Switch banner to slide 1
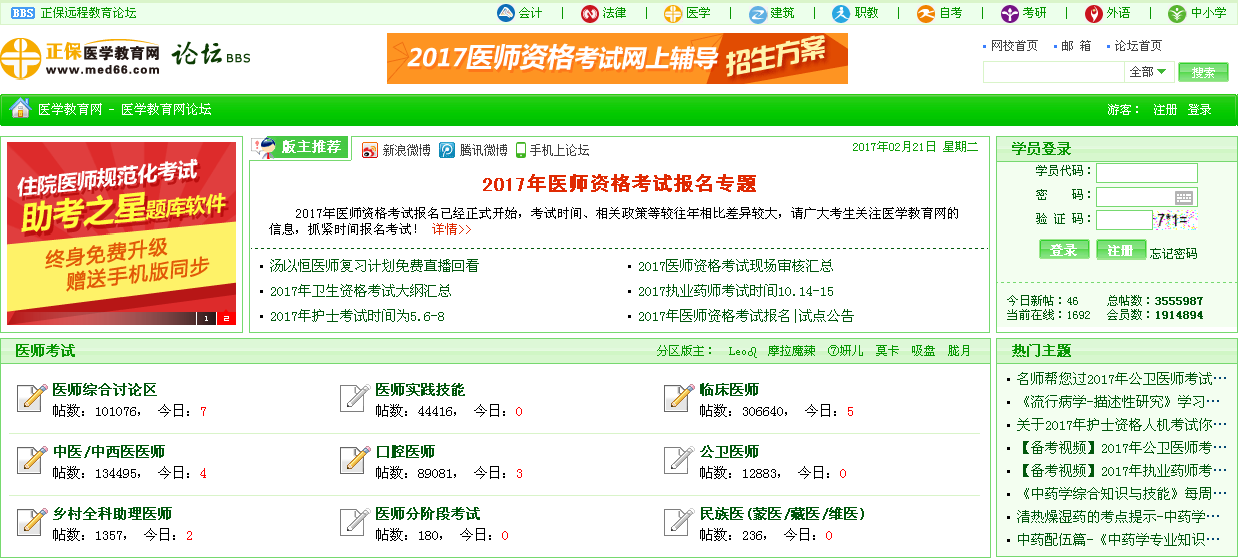The image size is (1238, 559). [x=207, y=318]
